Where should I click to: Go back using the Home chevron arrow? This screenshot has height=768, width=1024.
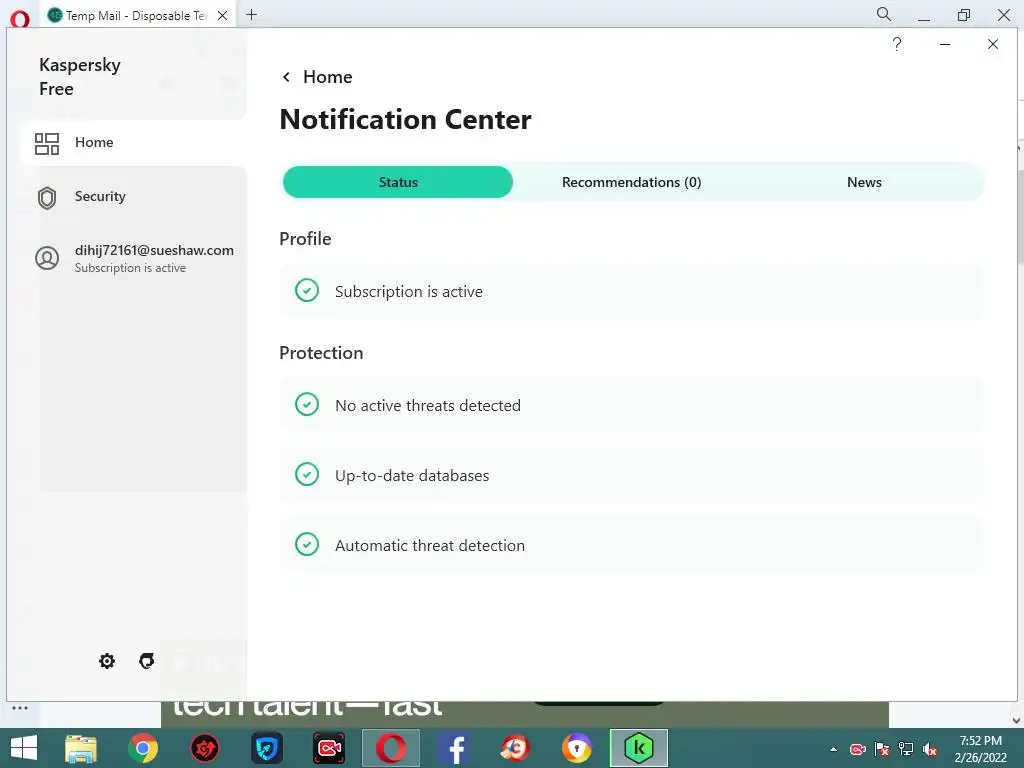[286, 77]
